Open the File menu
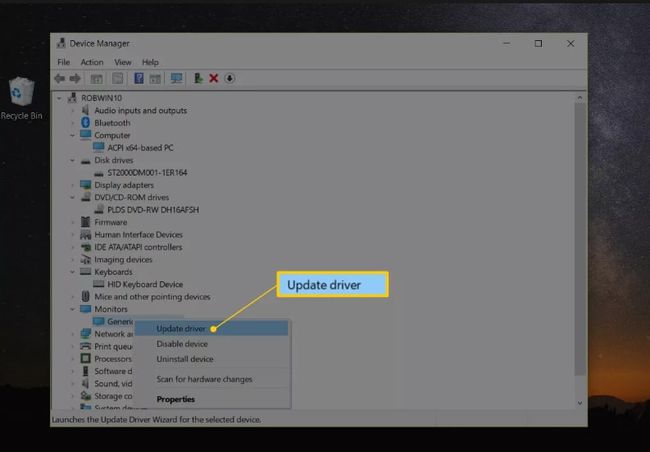Viewport: 650px width, 452px height. [x=63, y=62]
